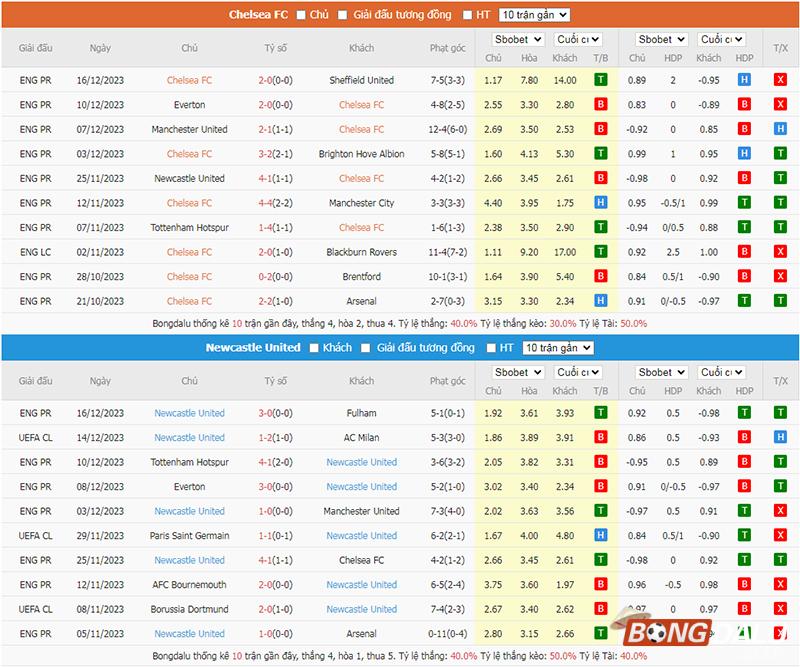Image resolution: width=800 pixels, height=667 pixels.
Task: Tick the Chủ checkbox beside Chelsea FC
Action: tap(299, 15)
